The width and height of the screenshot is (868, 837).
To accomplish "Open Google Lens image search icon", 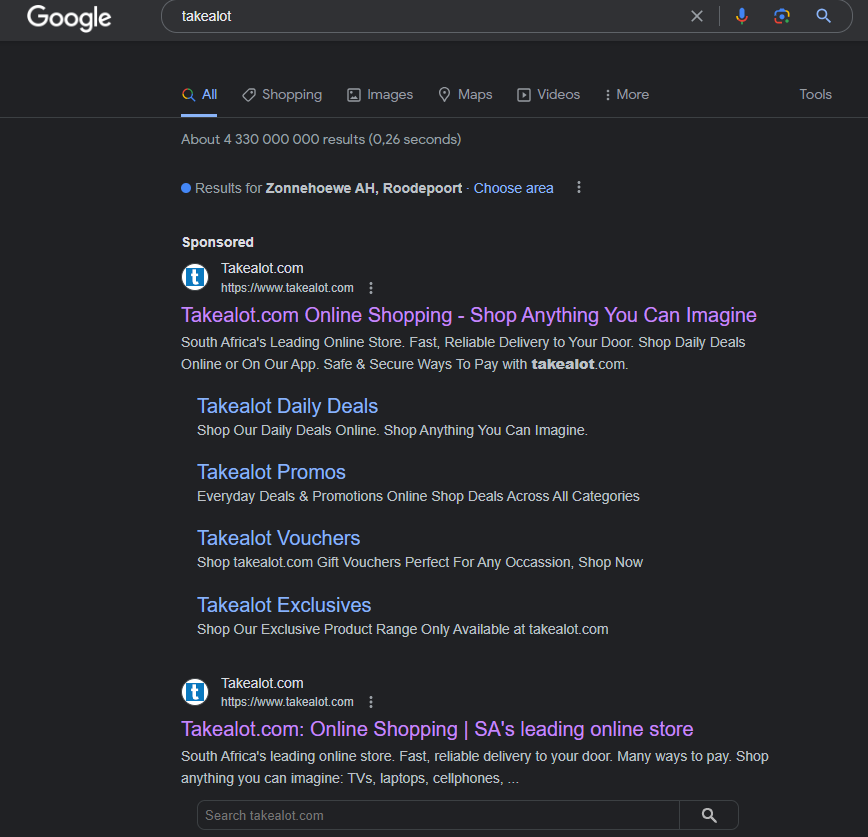I will point(781,16).
